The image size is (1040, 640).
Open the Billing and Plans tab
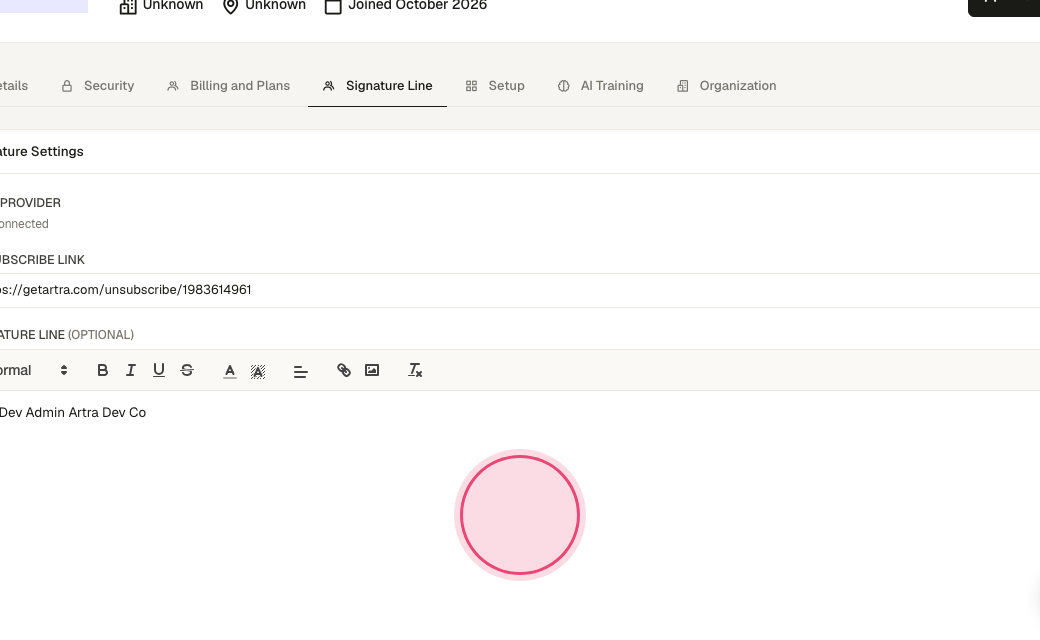pos(228,86)
